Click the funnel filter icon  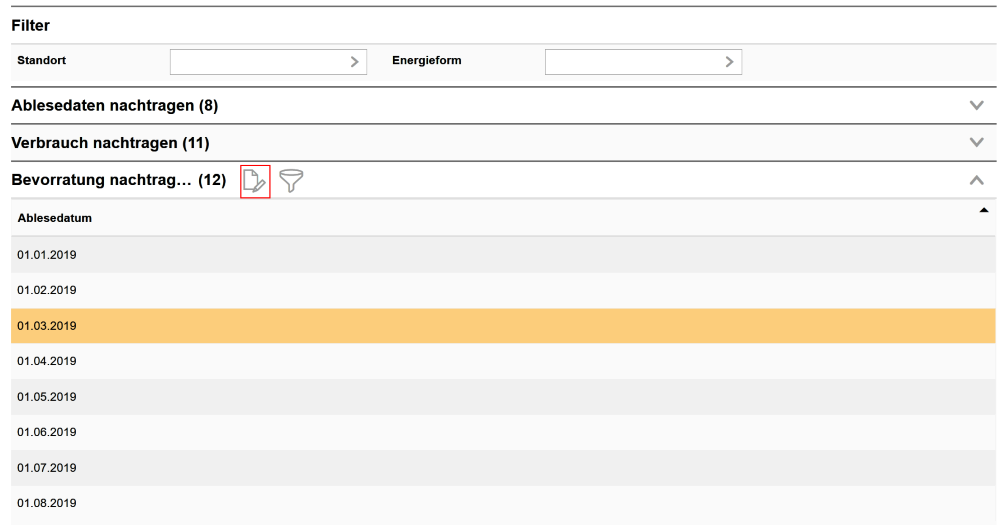point(291,181)
